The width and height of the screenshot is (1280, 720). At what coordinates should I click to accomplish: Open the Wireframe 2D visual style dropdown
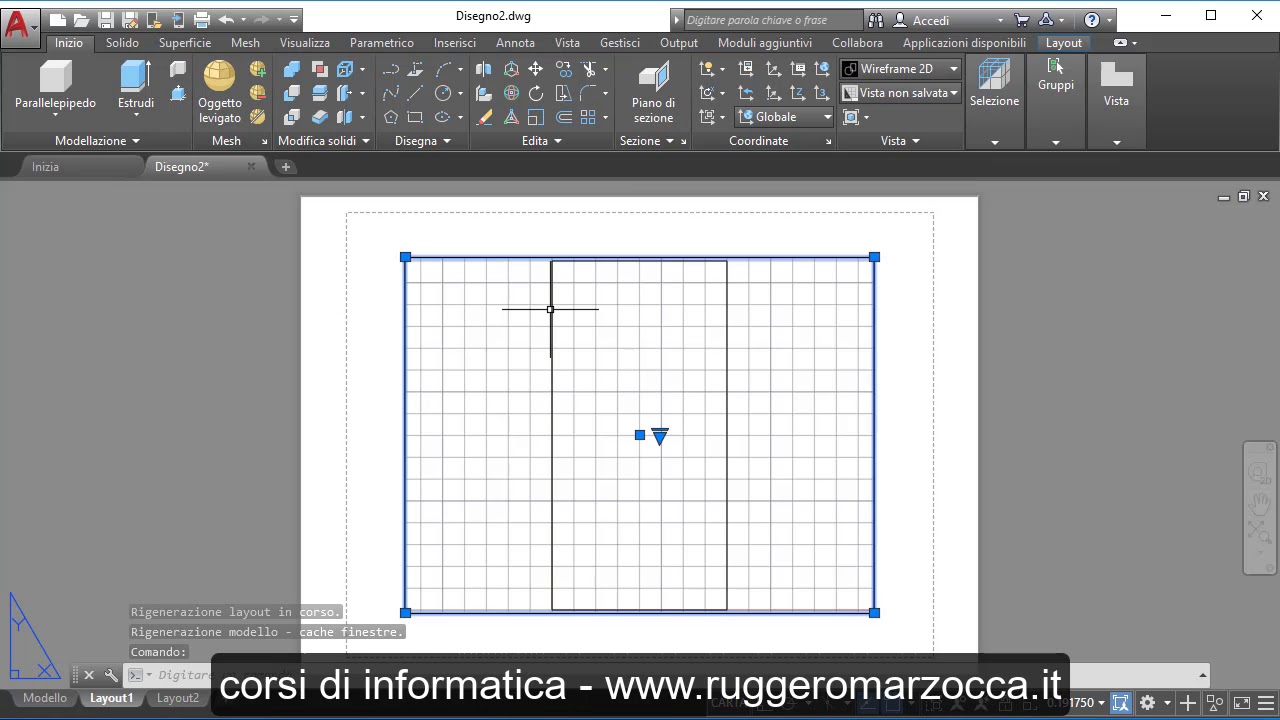901,69
